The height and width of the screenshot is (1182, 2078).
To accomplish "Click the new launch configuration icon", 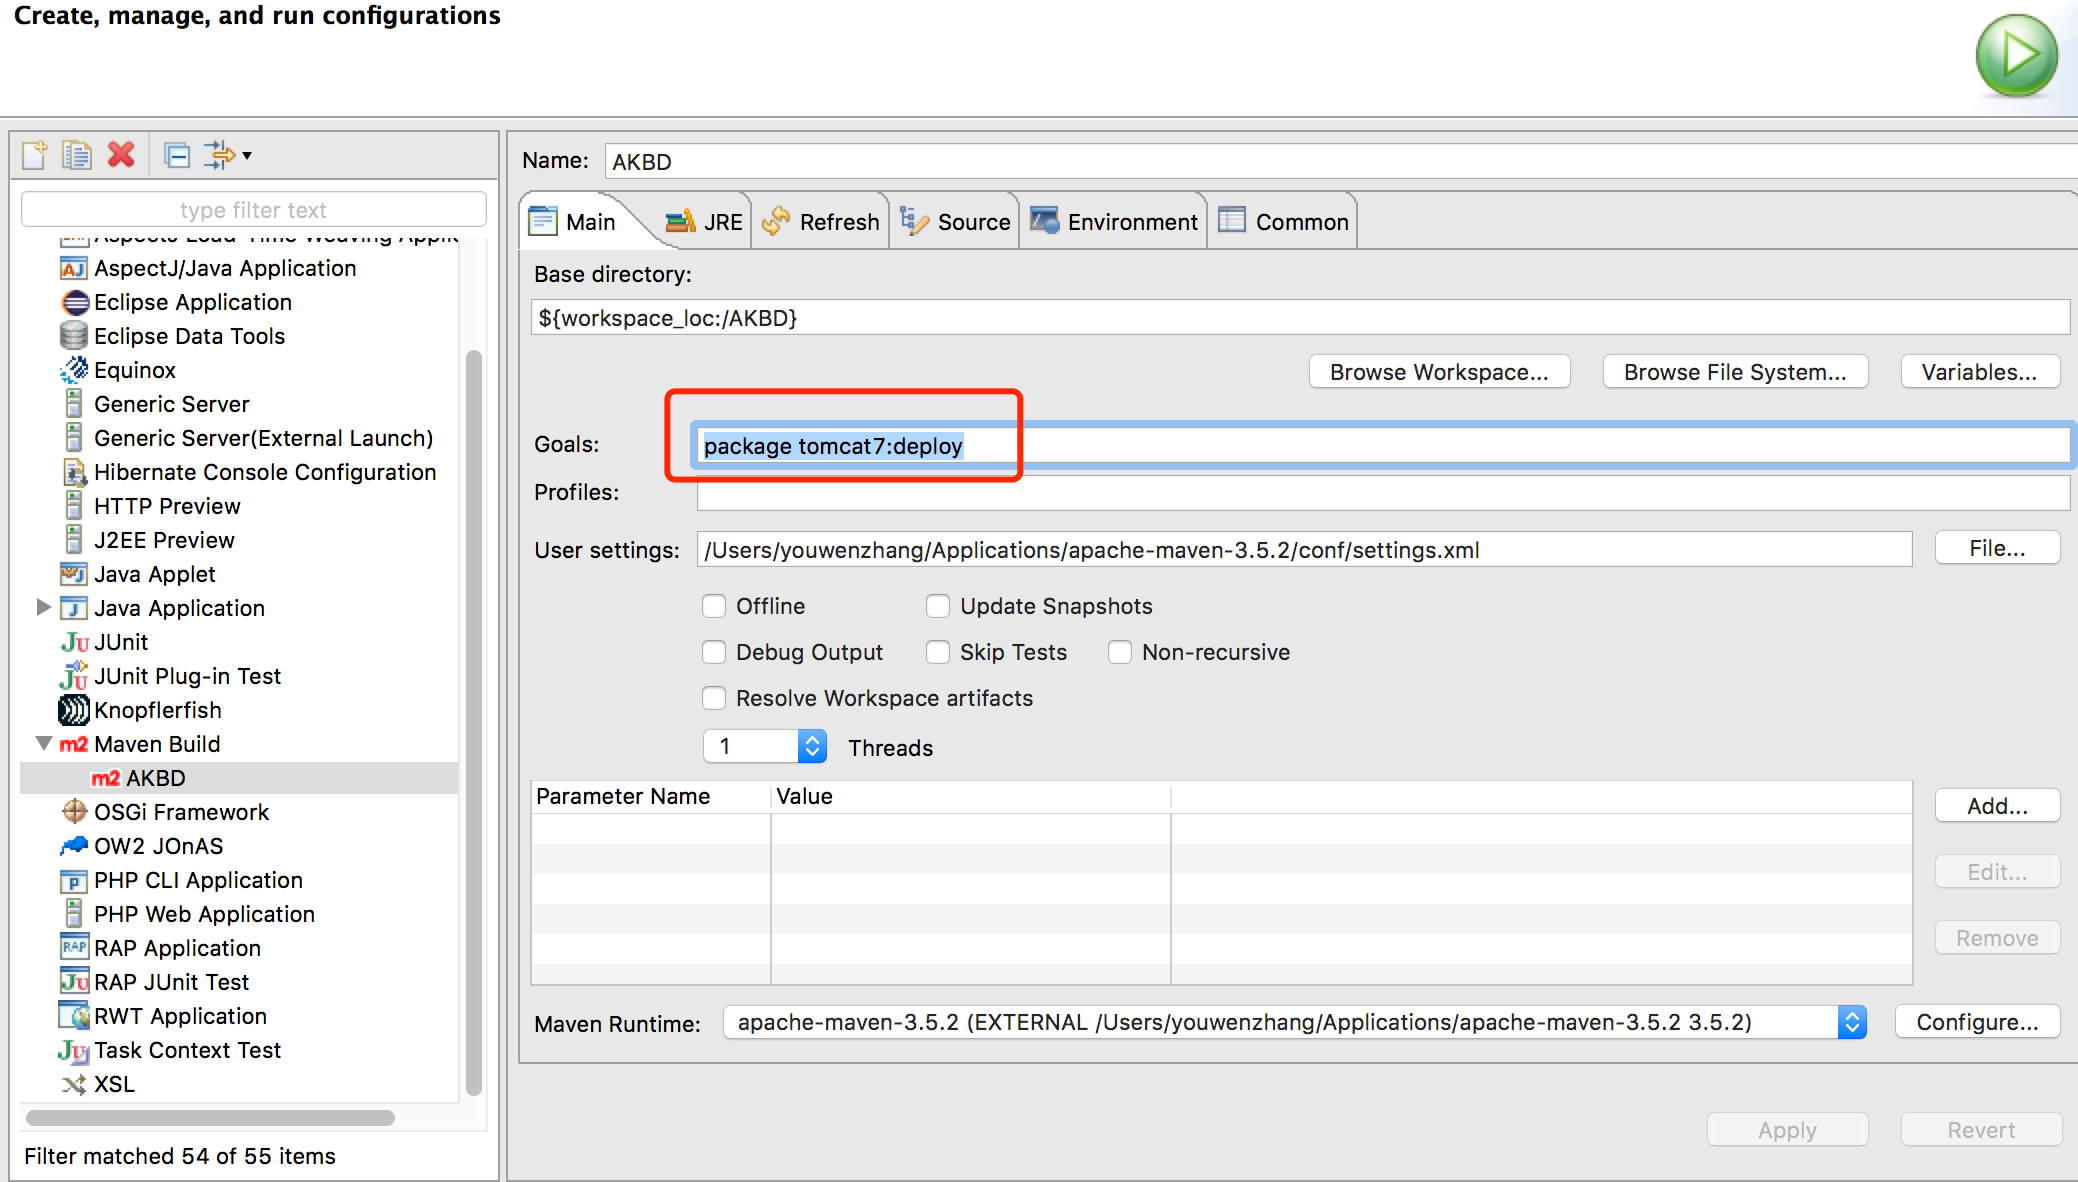I will [35, 155].
